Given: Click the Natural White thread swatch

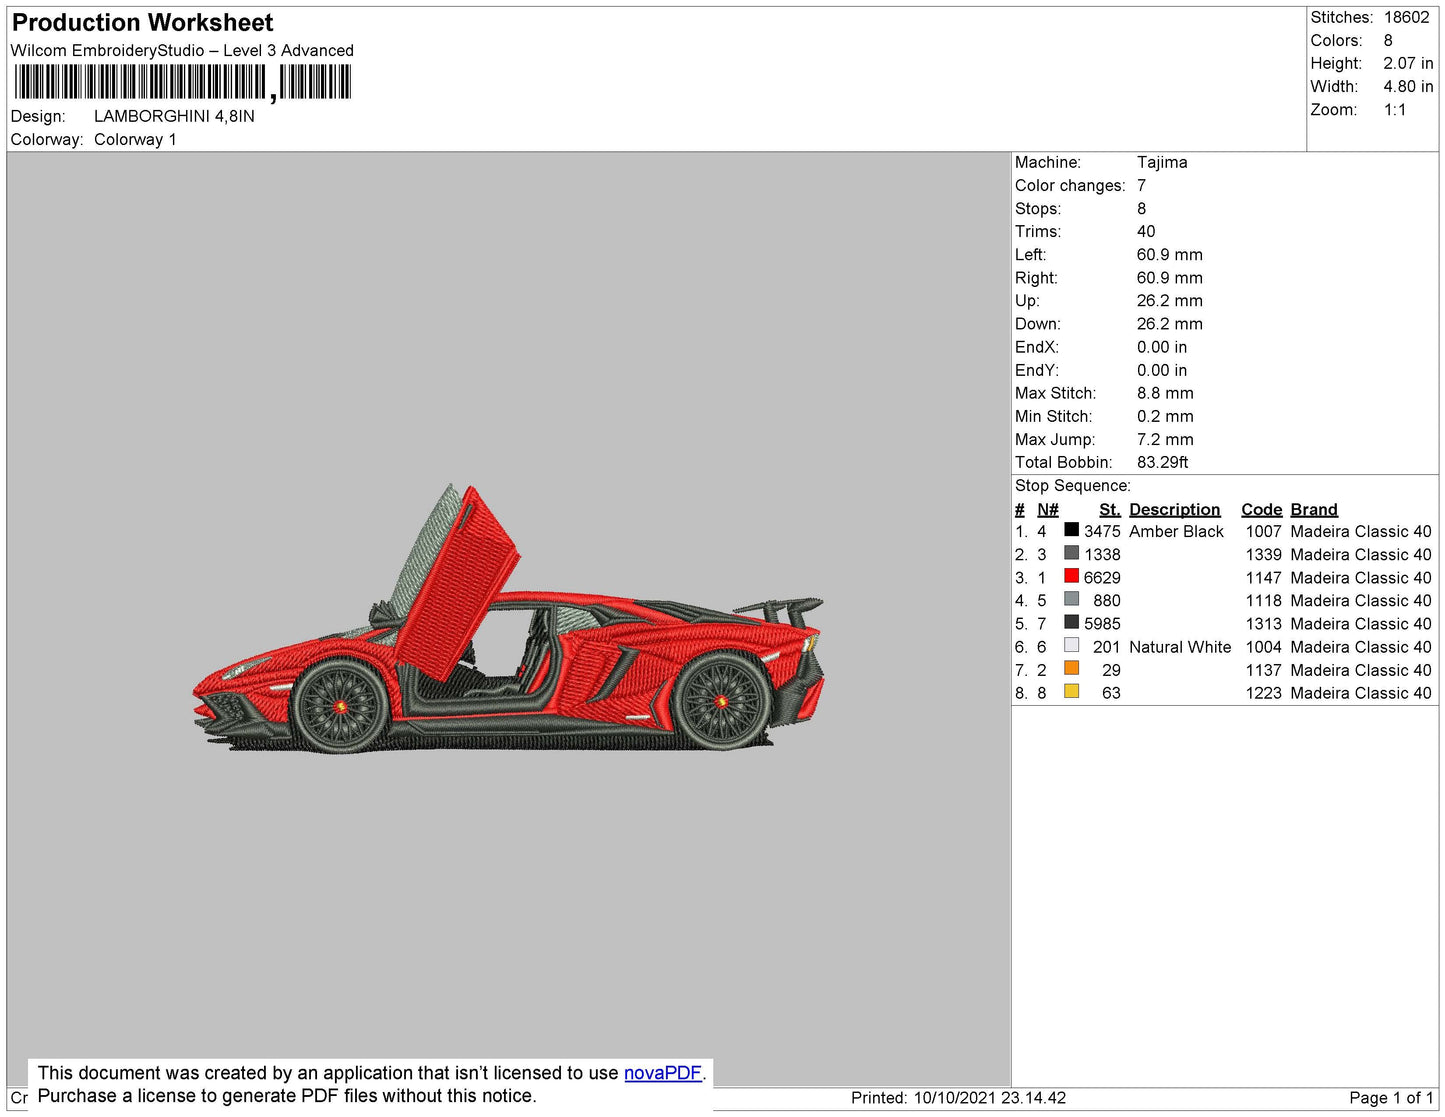Looking at the screenshot, I should coord(1071,645).
